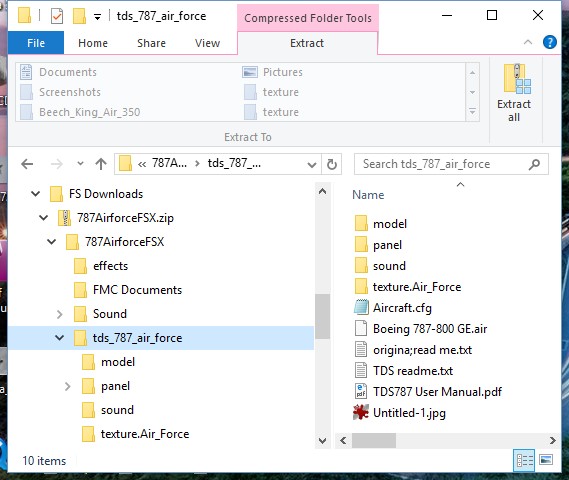This screenshot has height=480, width=569.
Task: Collapse the 787AirforceFSX.zip tree node
Action: [x=44, y=218]
